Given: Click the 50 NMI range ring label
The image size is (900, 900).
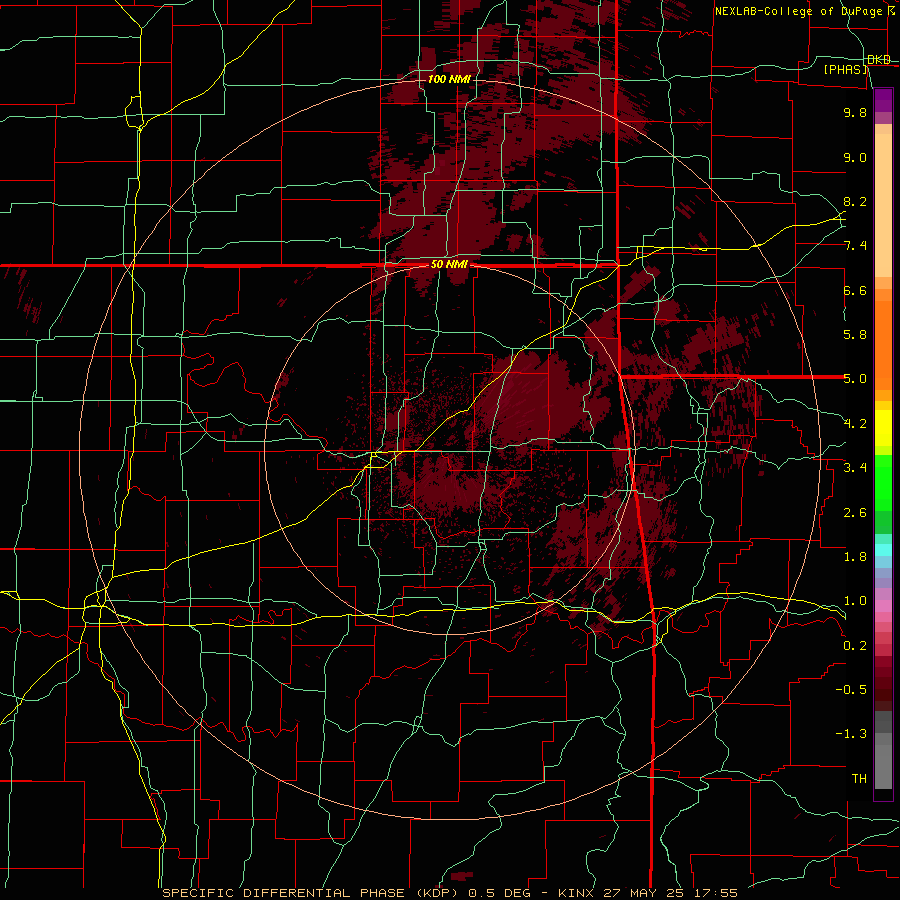Looking at the screenshot, I should tap(449, 265).
